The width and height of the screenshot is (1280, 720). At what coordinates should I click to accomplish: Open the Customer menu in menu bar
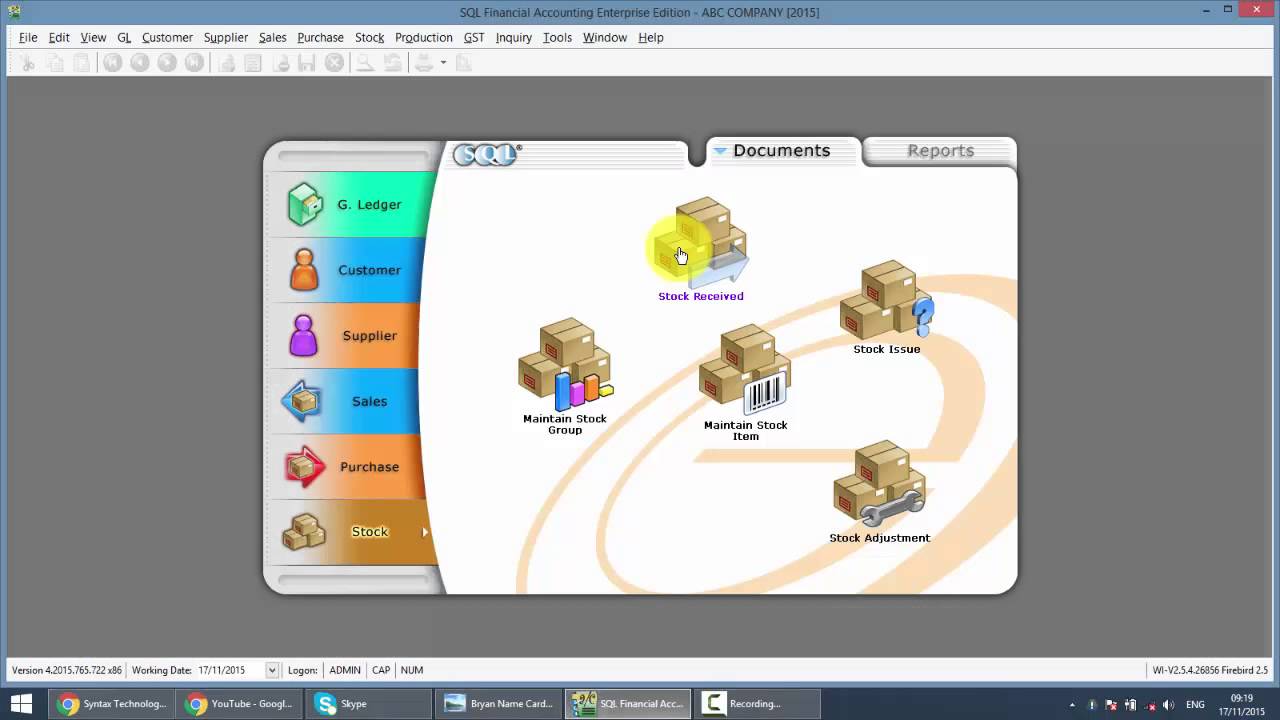[x=167, y=37]
